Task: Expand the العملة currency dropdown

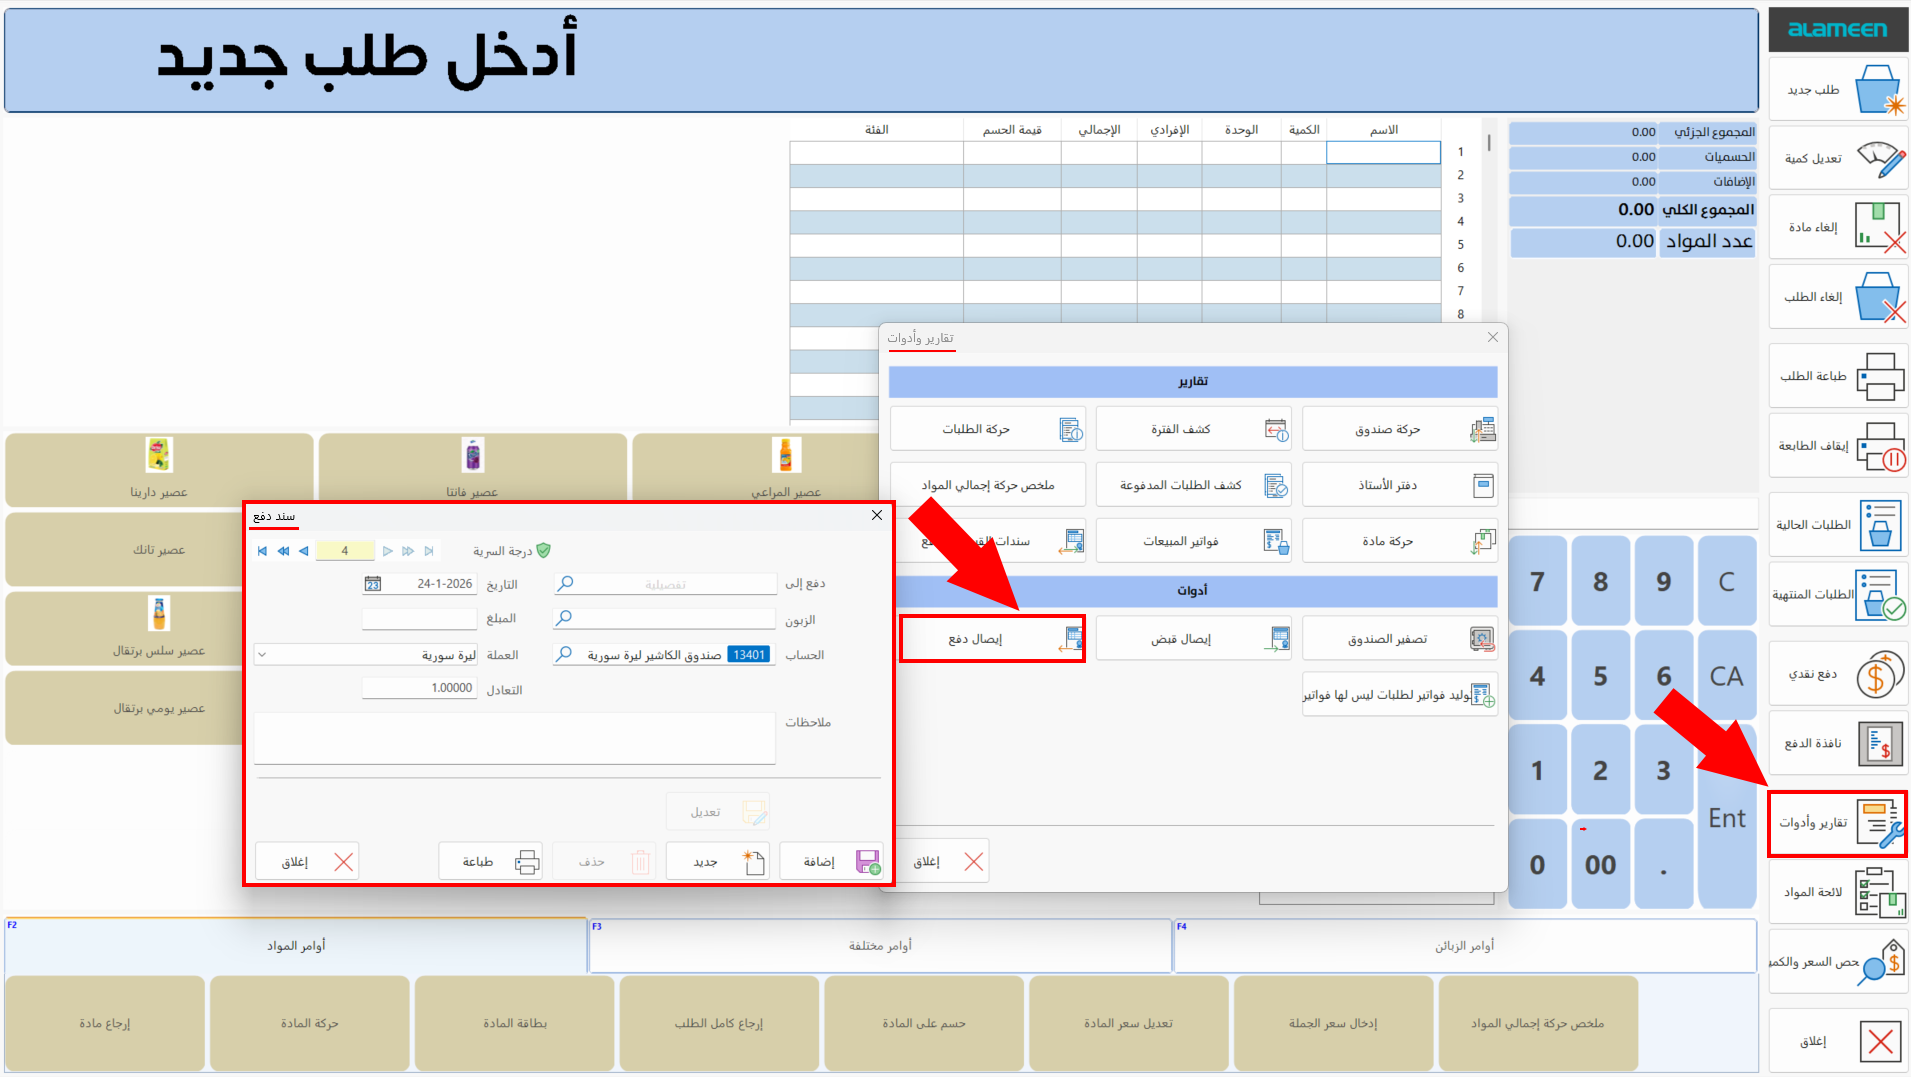Action: click(x=262, y=655)
